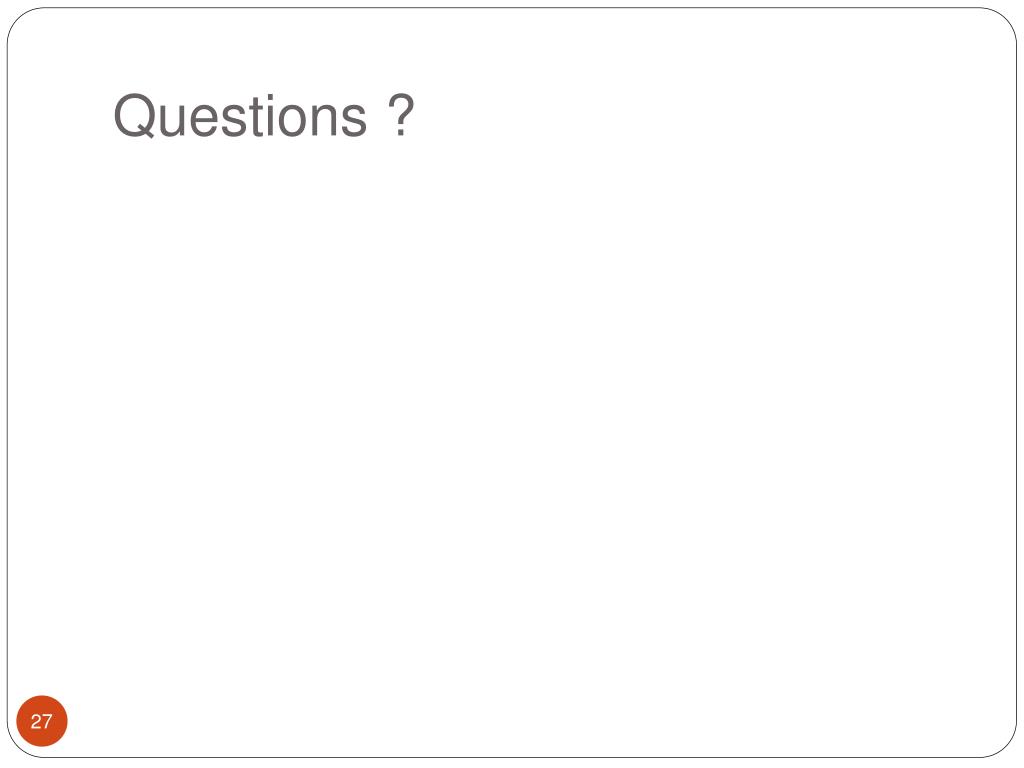Click the digit 7 in slide badge
This screenshot has width=1024, height=768.
[47, 722]
